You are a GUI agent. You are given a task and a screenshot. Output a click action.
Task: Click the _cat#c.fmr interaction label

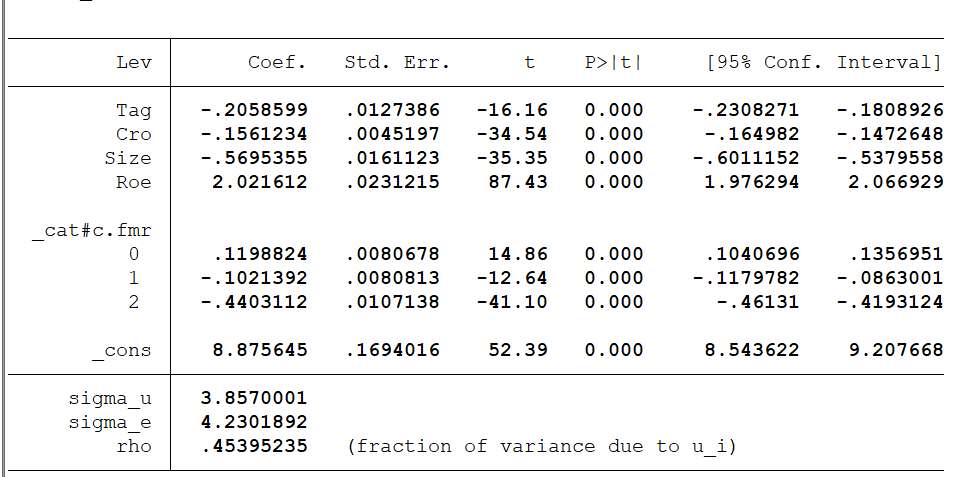(97, 231)
